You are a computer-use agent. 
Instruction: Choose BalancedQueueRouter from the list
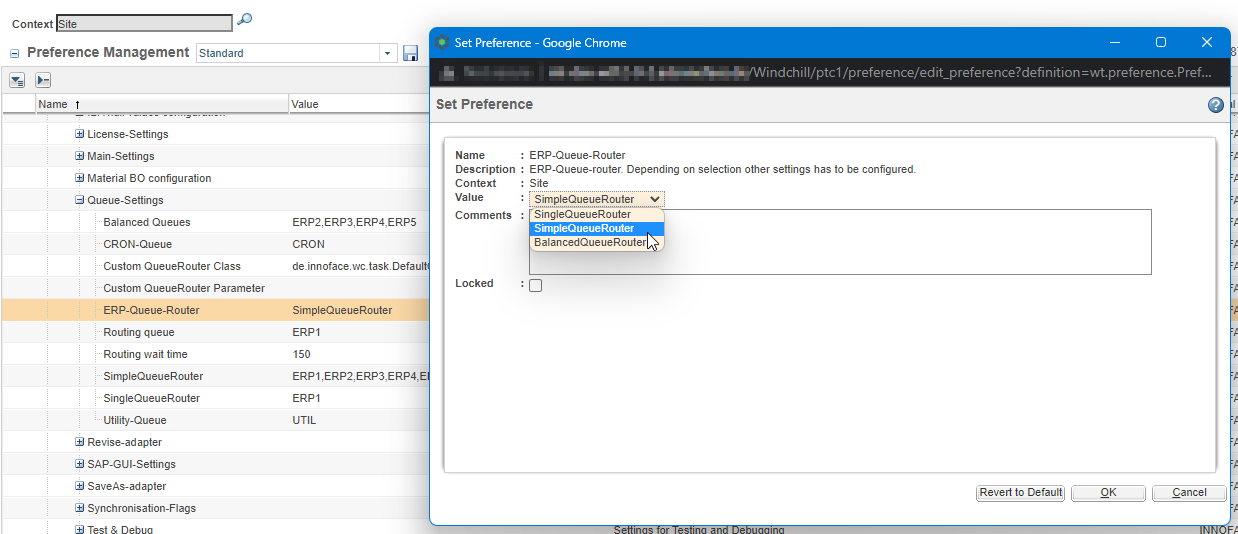click(x=589, y=242)
